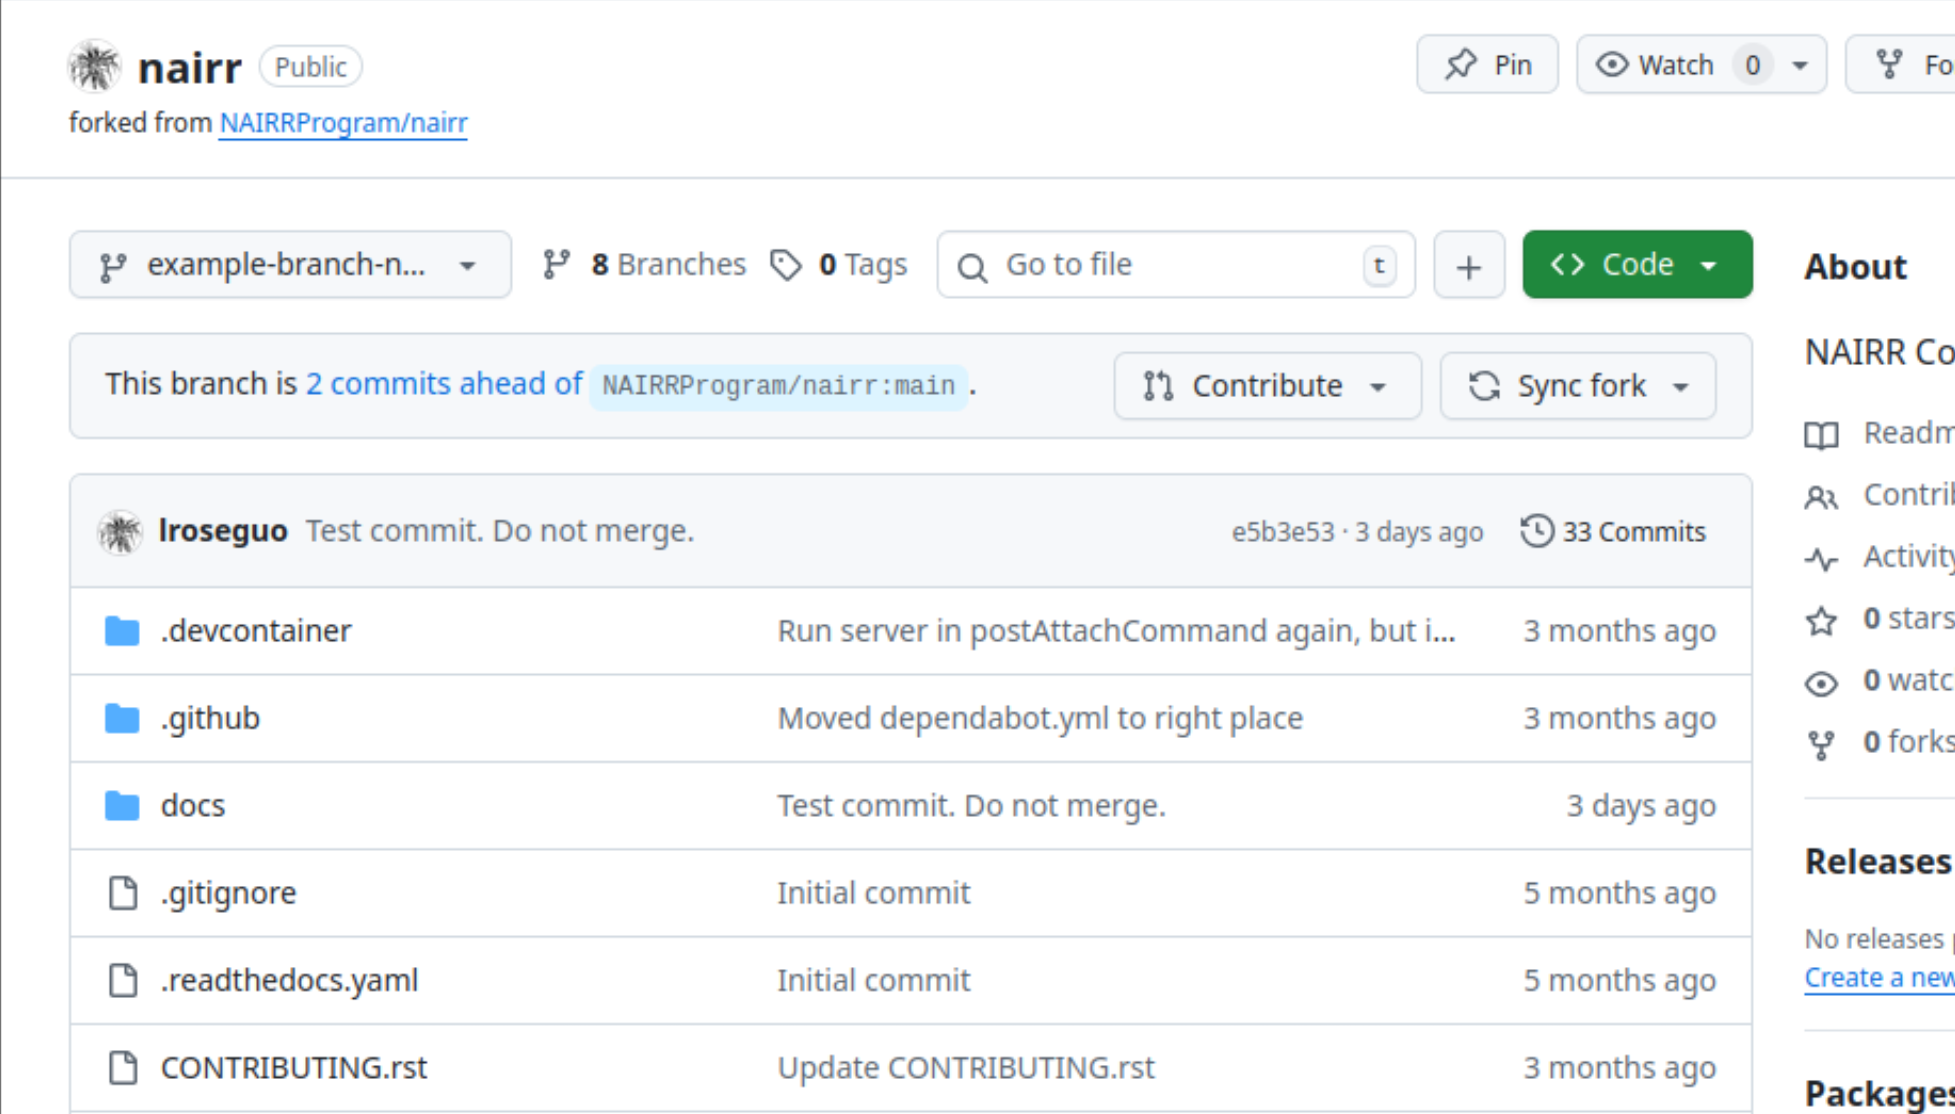View the 8 Branches list
This screenshot has height=1114, width=1955.
tap(644, 265)
